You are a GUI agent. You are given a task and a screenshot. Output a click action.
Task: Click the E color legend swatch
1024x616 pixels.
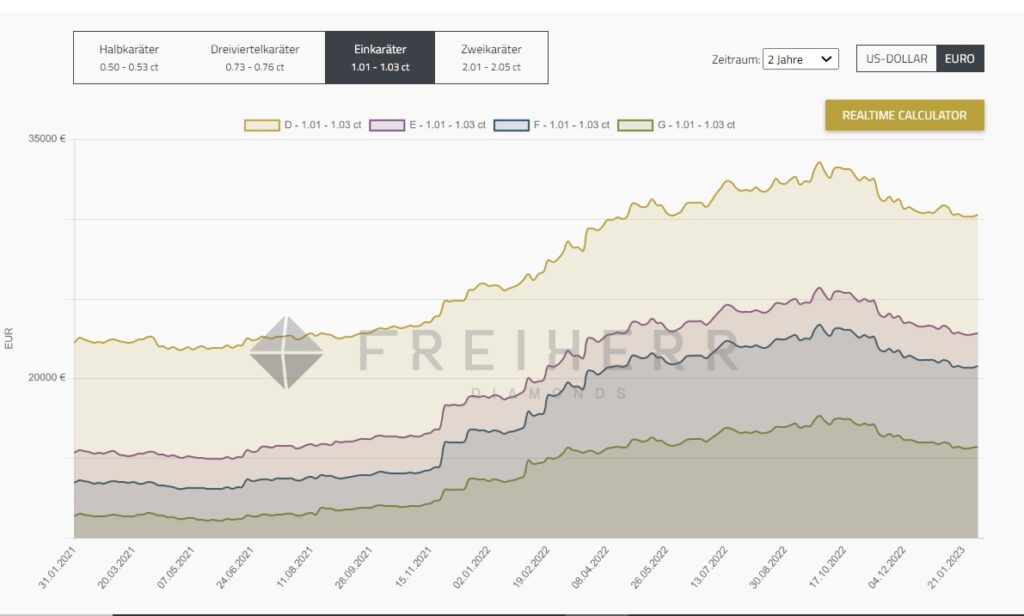(x=387, y=125)
